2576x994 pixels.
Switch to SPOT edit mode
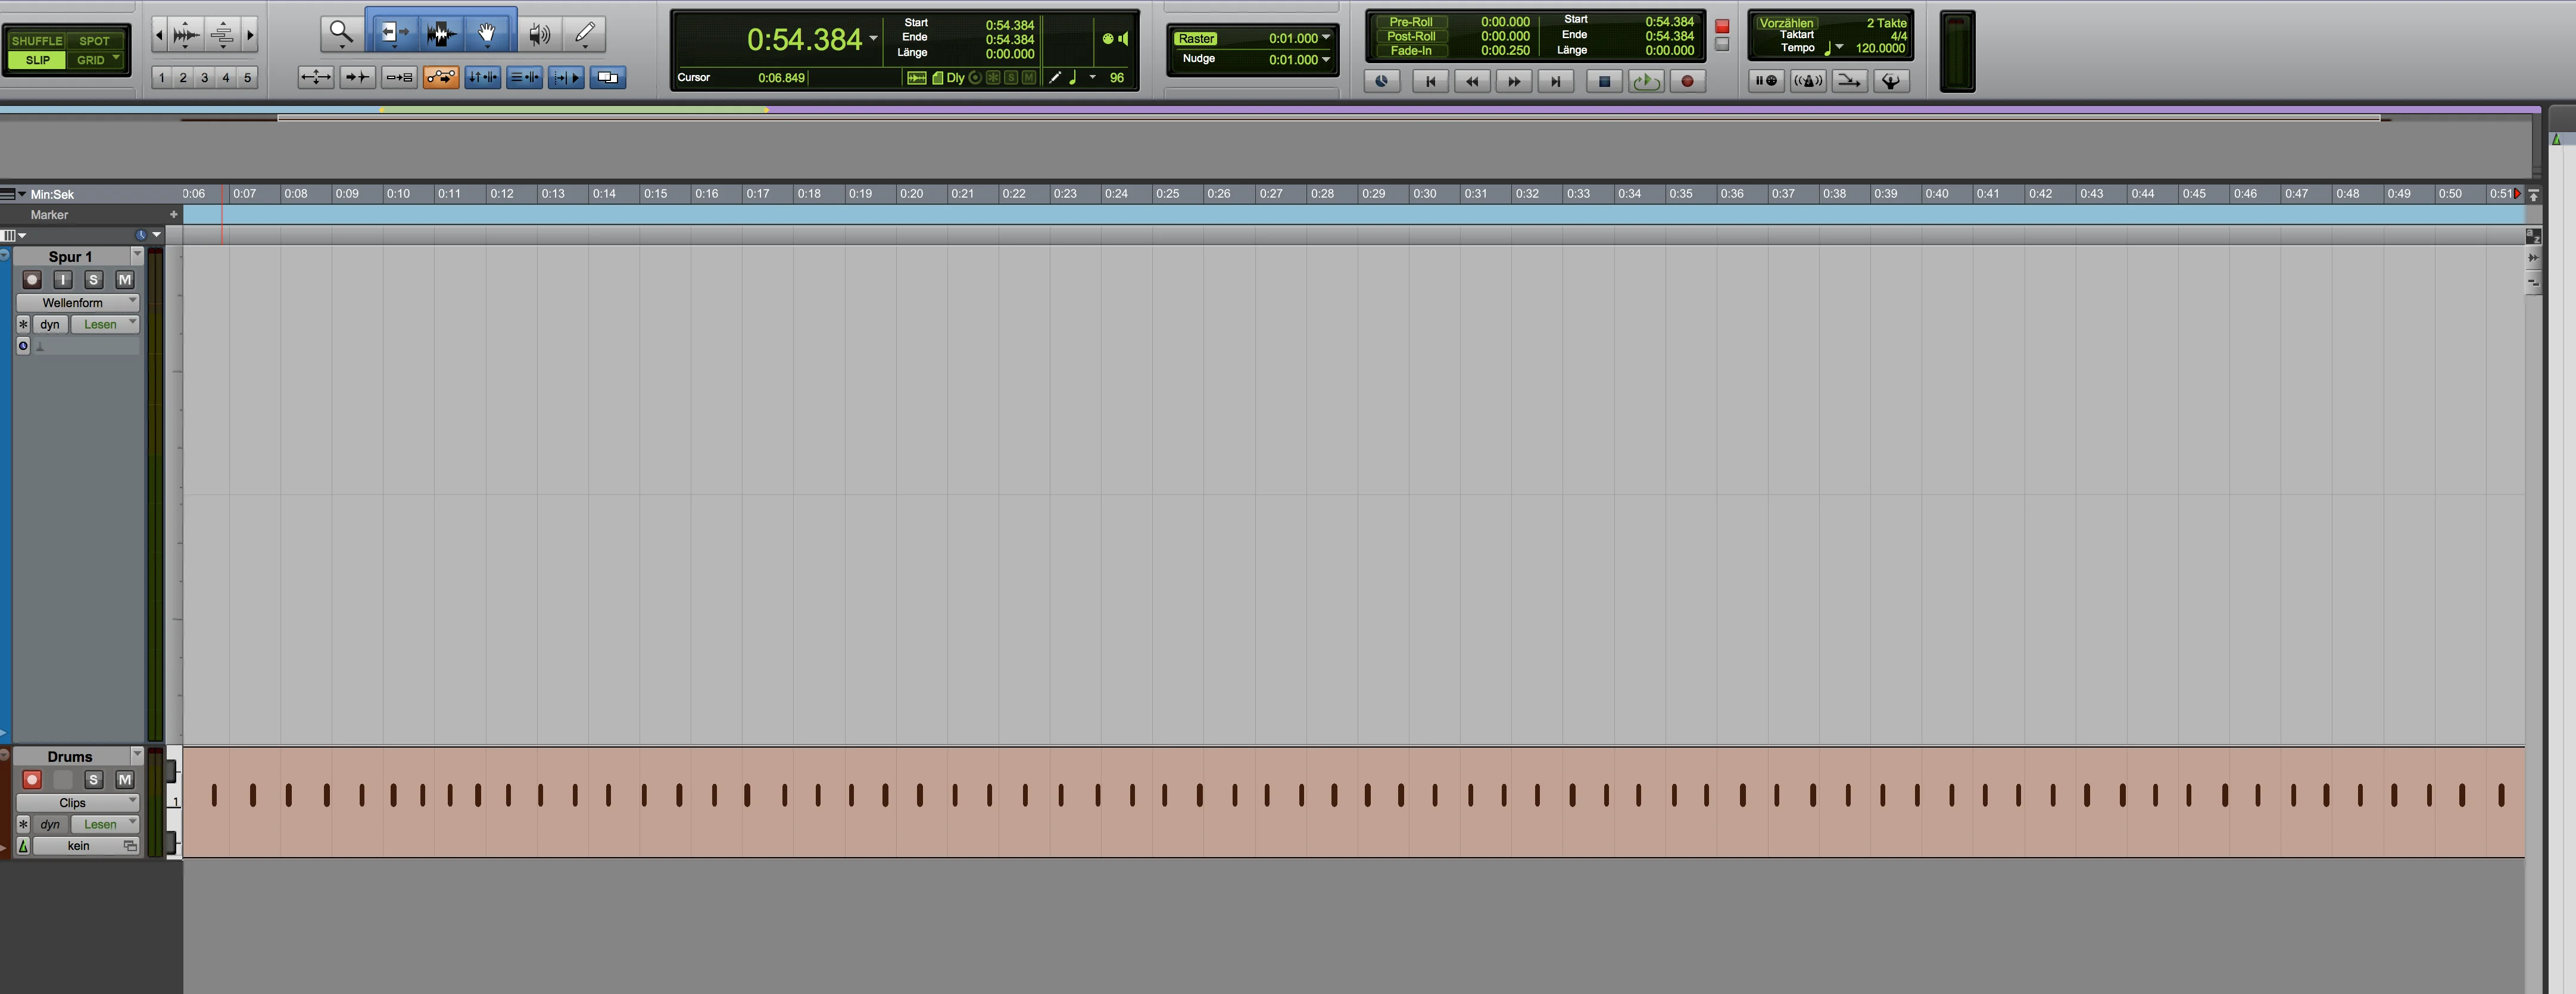pos(95,41)
